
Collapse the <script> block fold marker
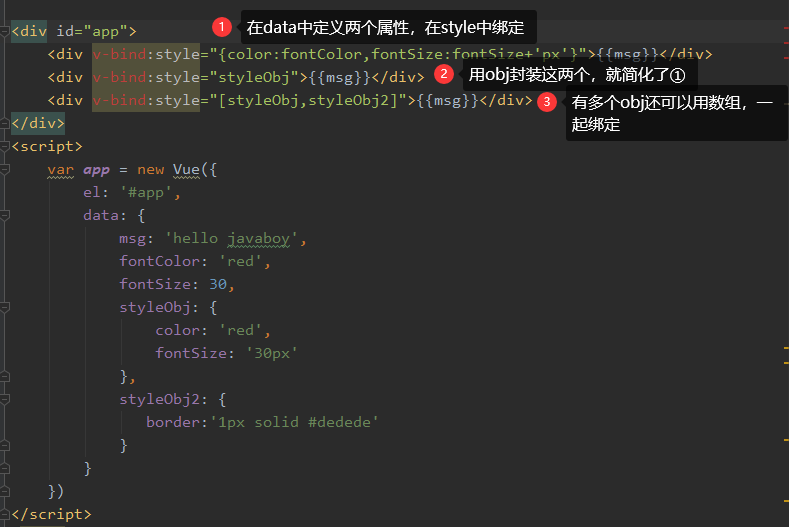tap(5, 147)
